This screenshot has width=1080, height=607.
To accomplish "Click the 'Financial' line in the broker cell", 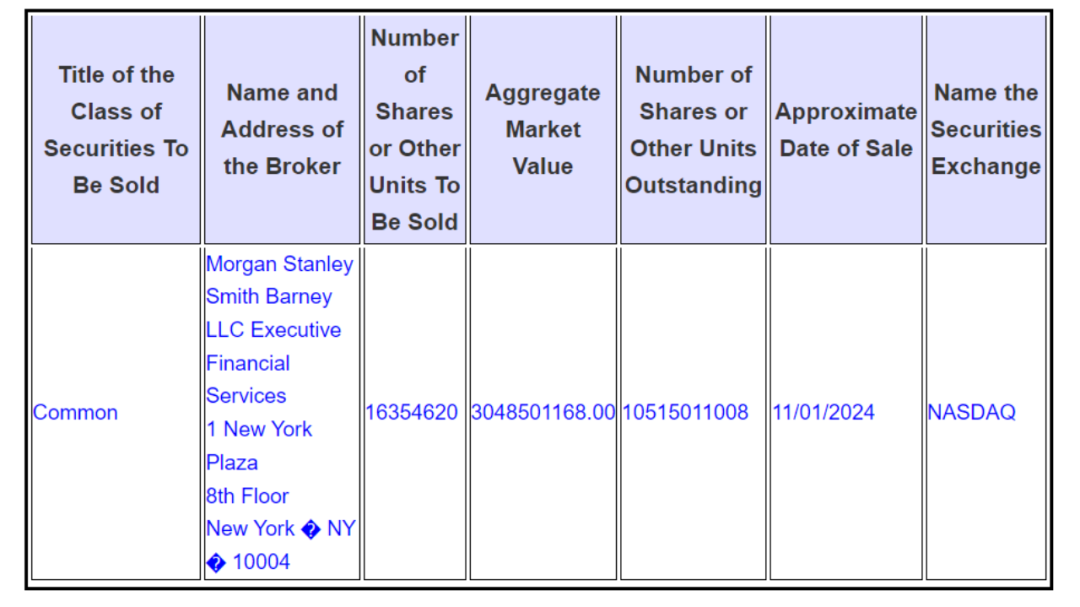I will 248,363.
